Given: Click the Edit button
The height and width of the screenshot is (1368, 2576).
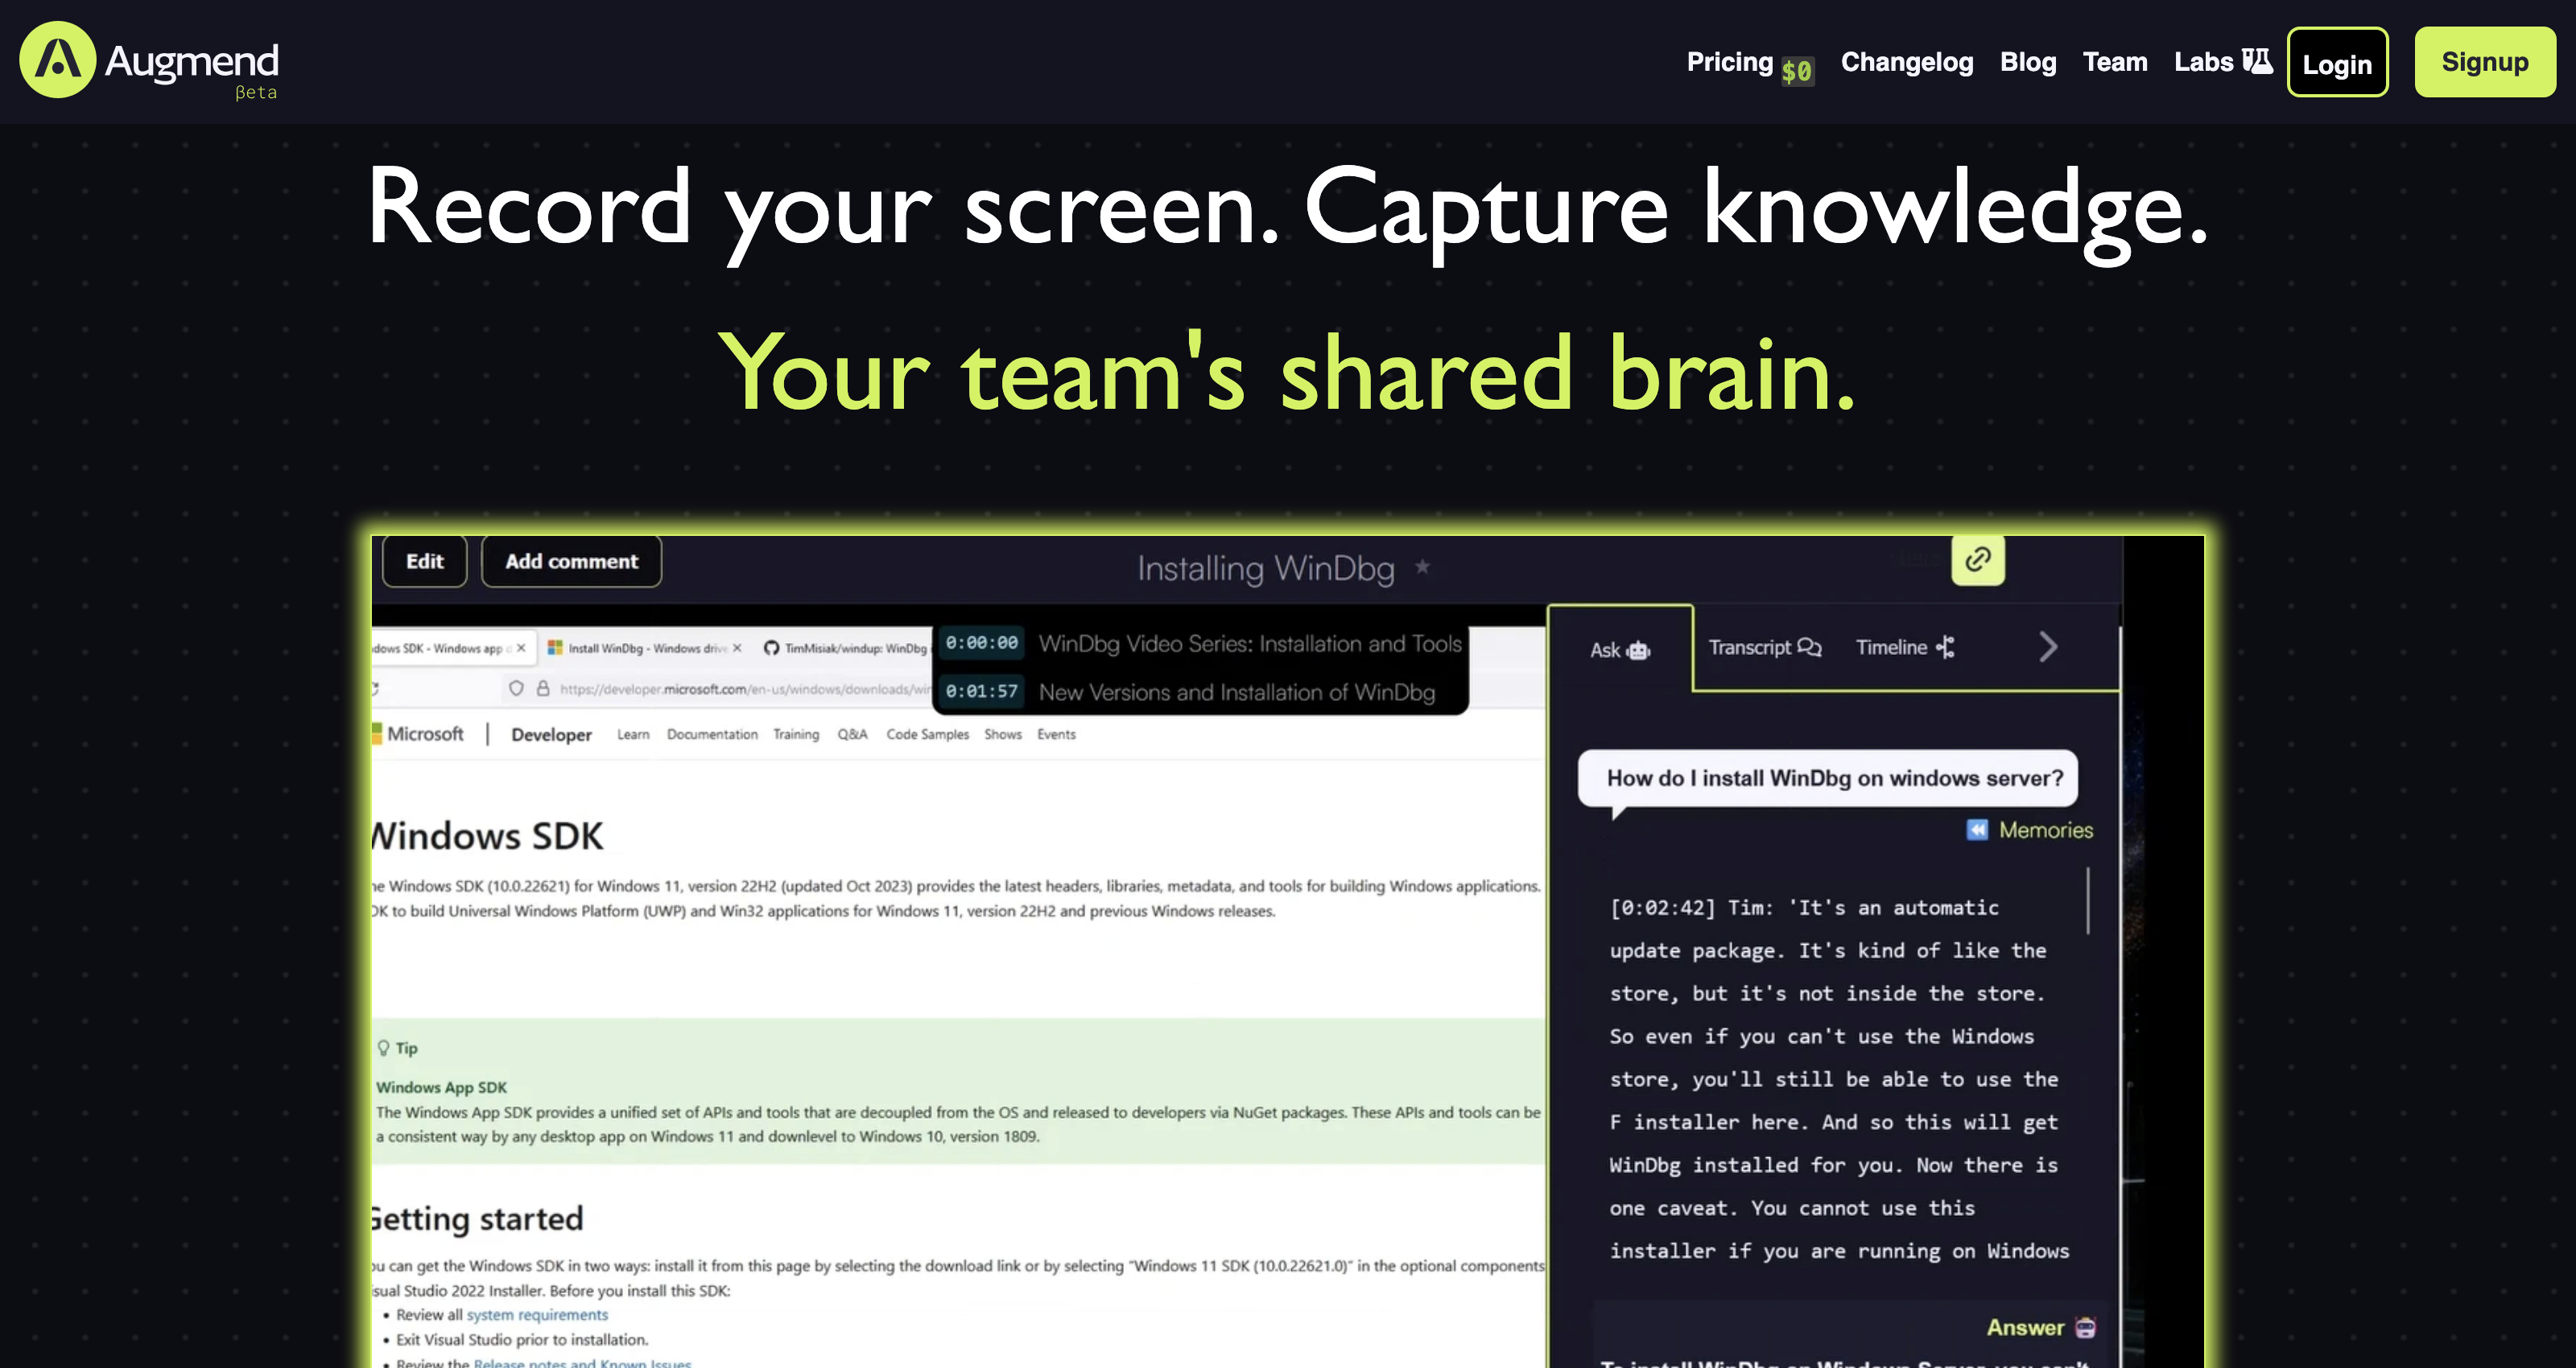Looking at the screenshot, I should pyautogui.click(x=425, y=562).
